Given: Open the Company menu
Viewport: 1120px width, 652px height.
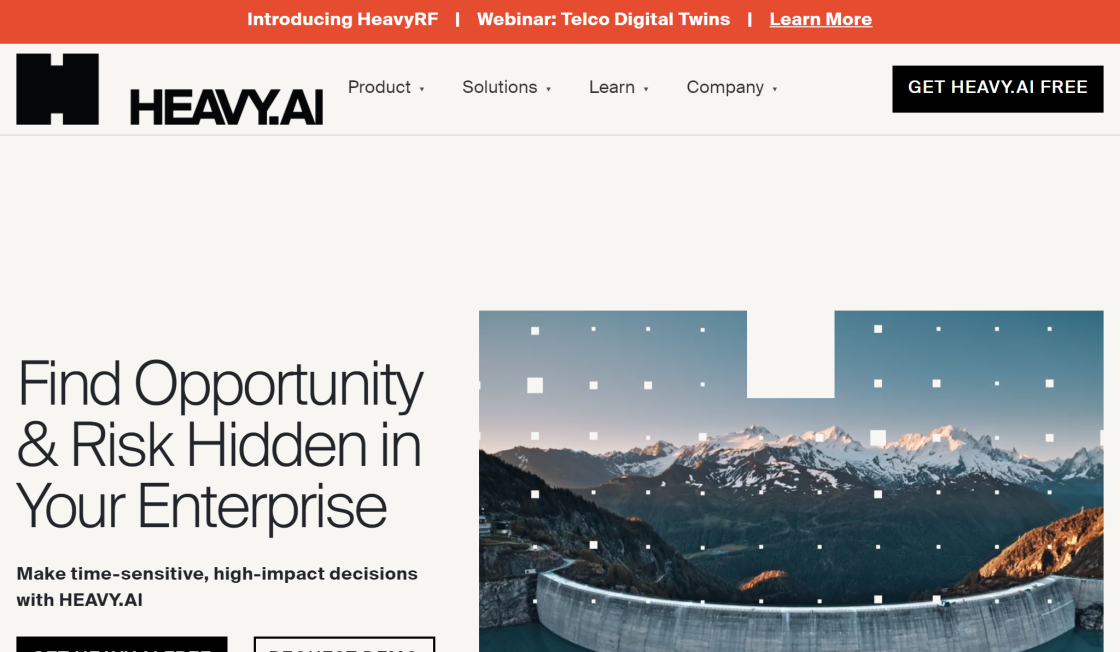Looking at the screenshot, I should [725, 87].
